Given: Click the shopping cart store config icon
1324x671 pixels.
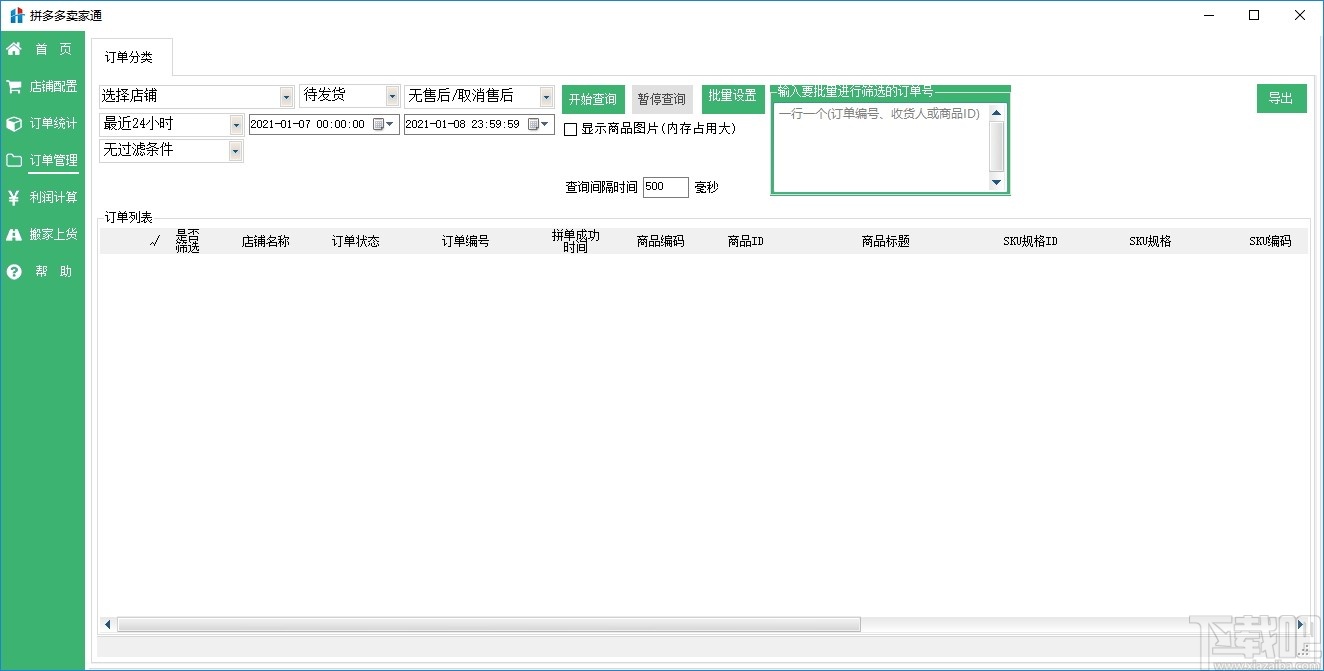Looking at the screenshot, I should (14, 86).
